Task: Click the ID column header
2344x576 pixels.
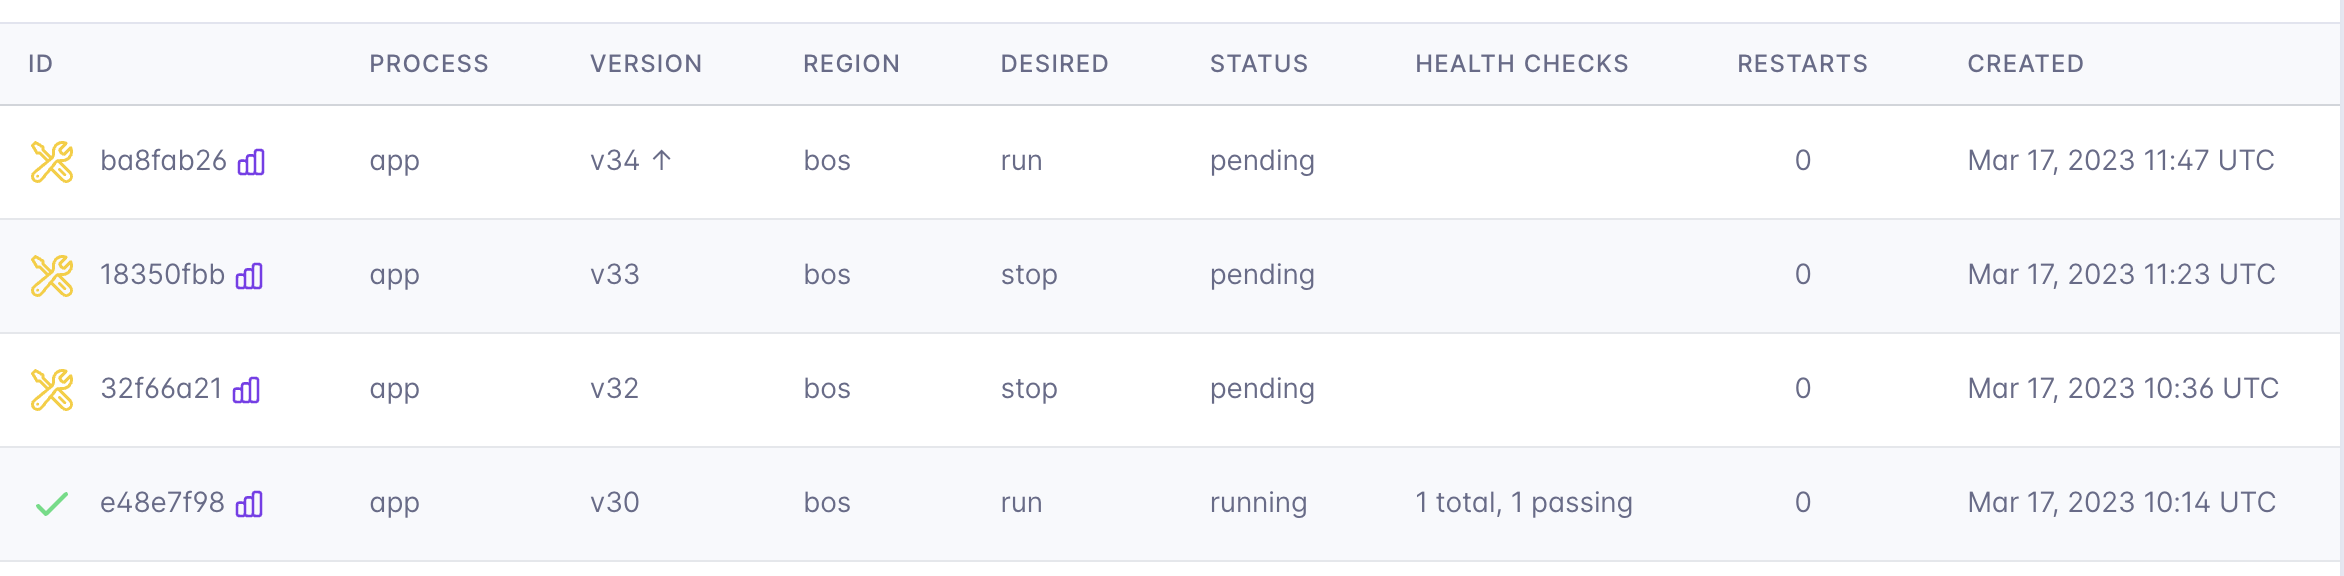Action: click(41, 64)
